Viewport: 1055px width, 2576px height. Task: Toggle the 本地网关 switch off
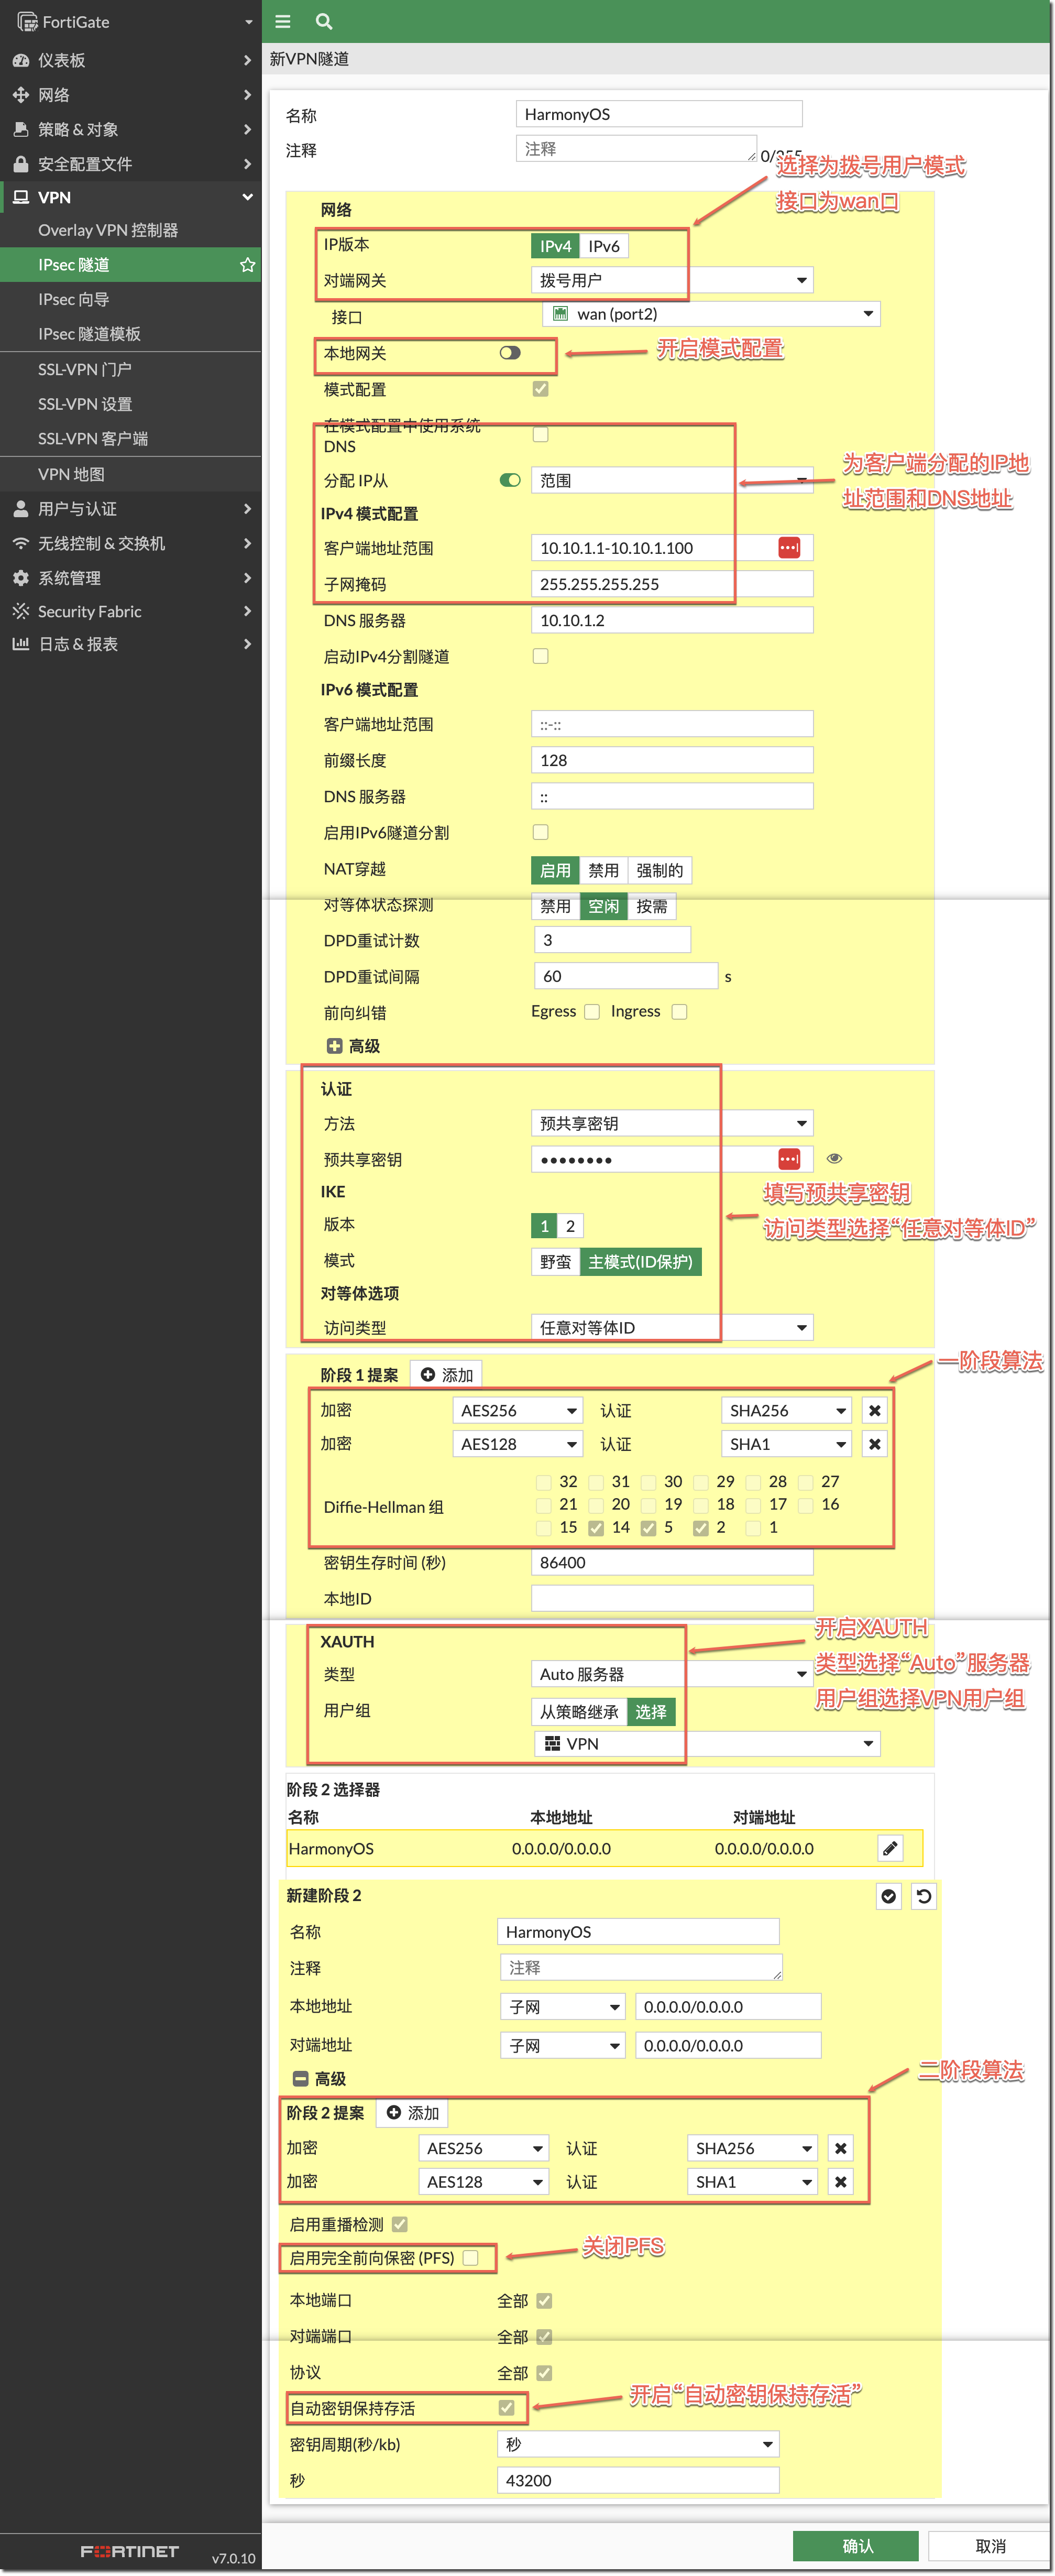click(509, 352)
